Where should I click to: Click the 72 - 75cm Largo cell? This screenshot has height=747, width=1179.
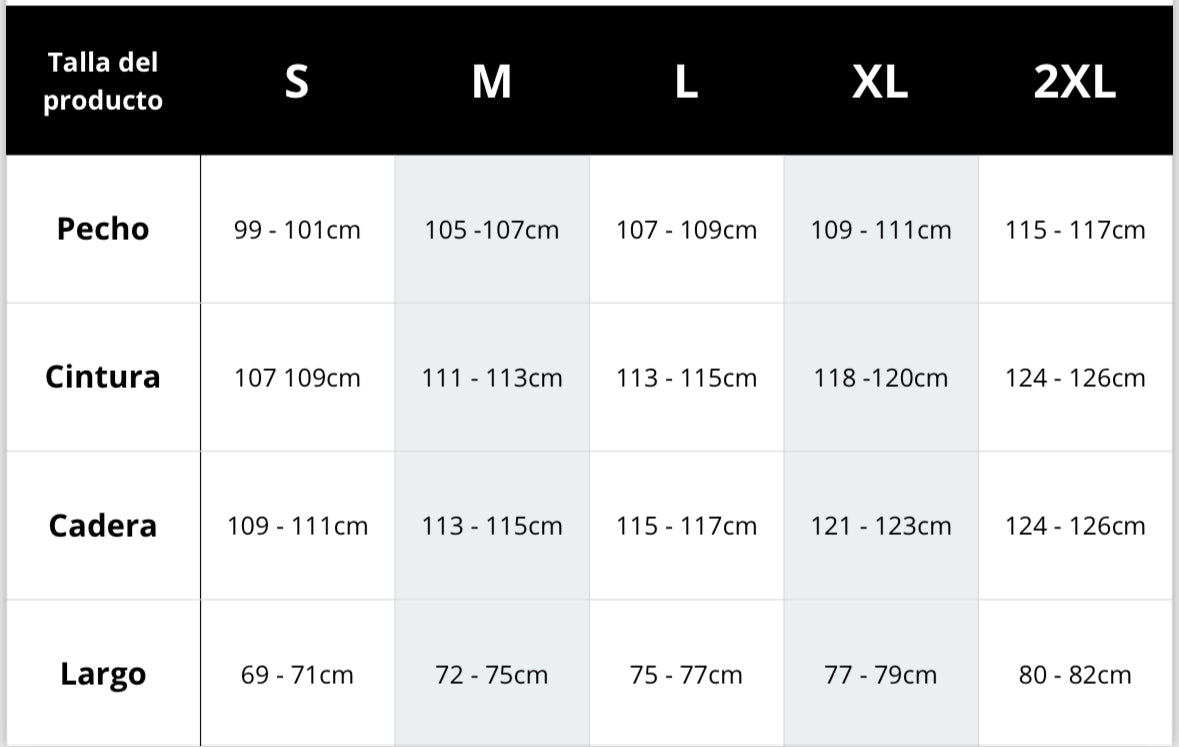point(492,675)
